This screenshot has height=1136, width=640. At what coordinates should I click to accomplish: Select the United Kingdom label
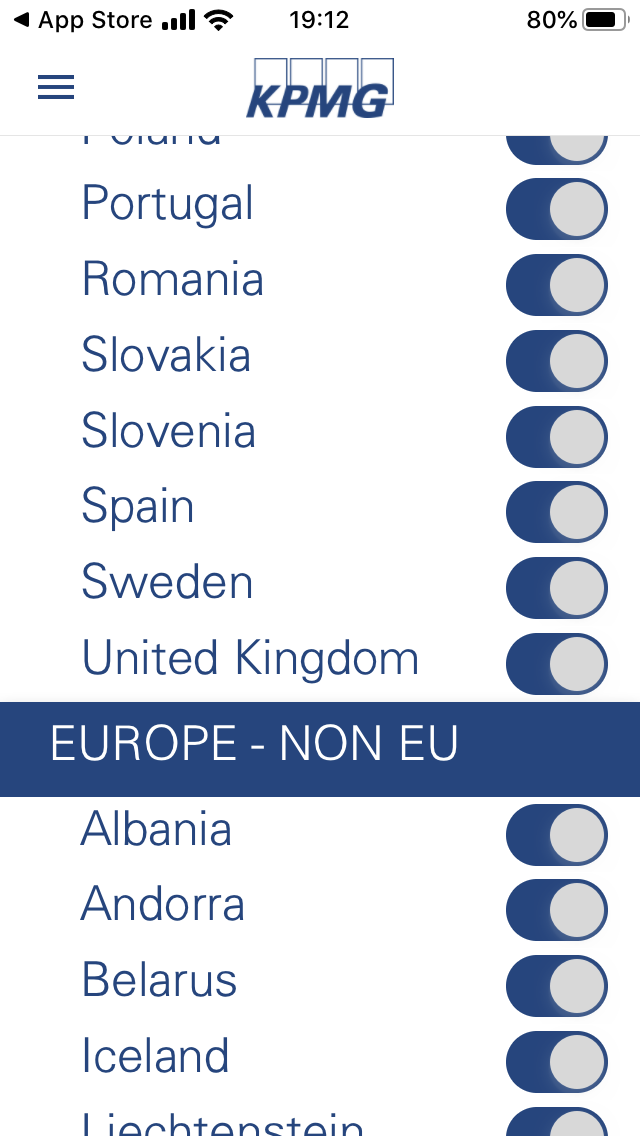click(250, 659)
